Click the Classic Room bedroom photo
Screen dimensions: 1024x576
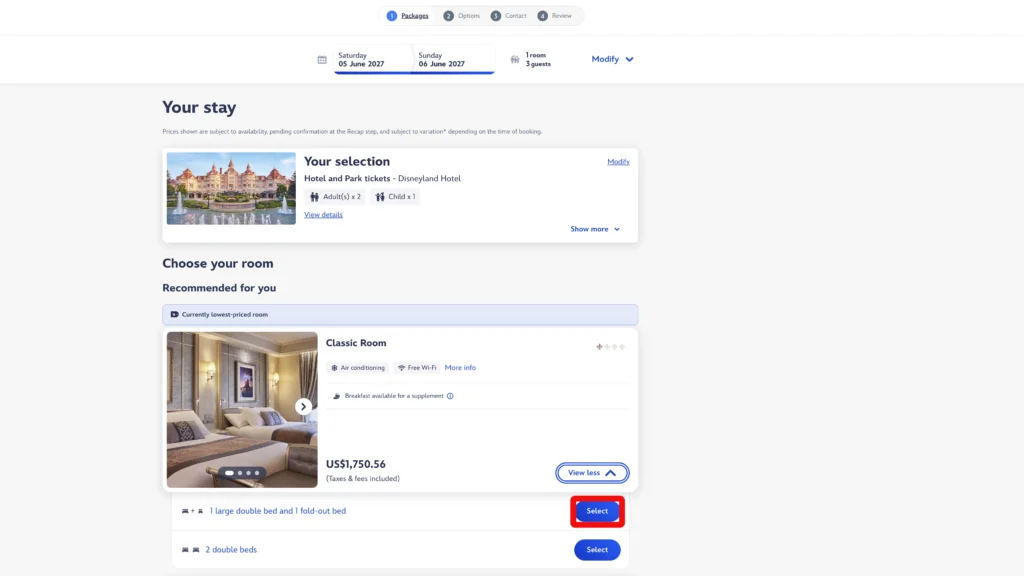(242, 409)
